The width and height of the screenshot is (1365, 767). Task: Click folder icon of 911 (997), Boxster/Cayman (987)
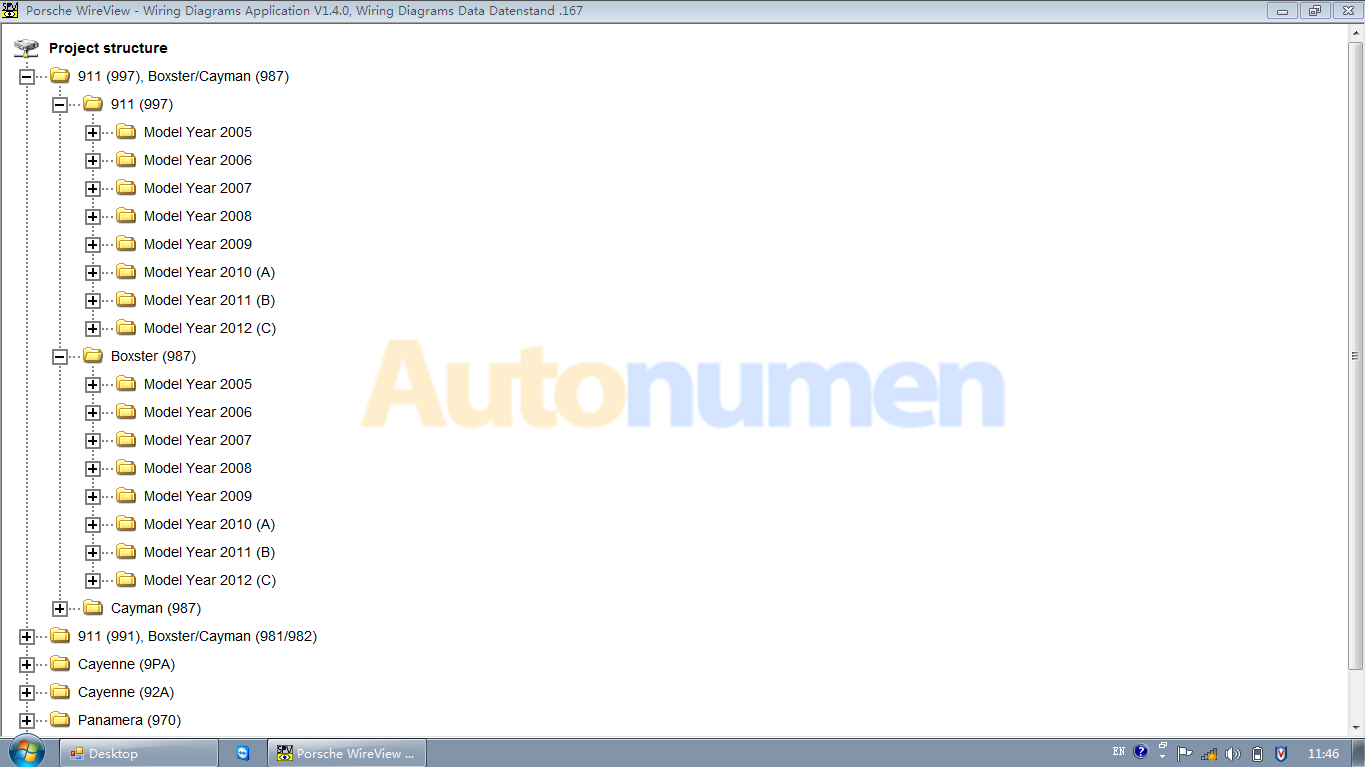[60, 75]
